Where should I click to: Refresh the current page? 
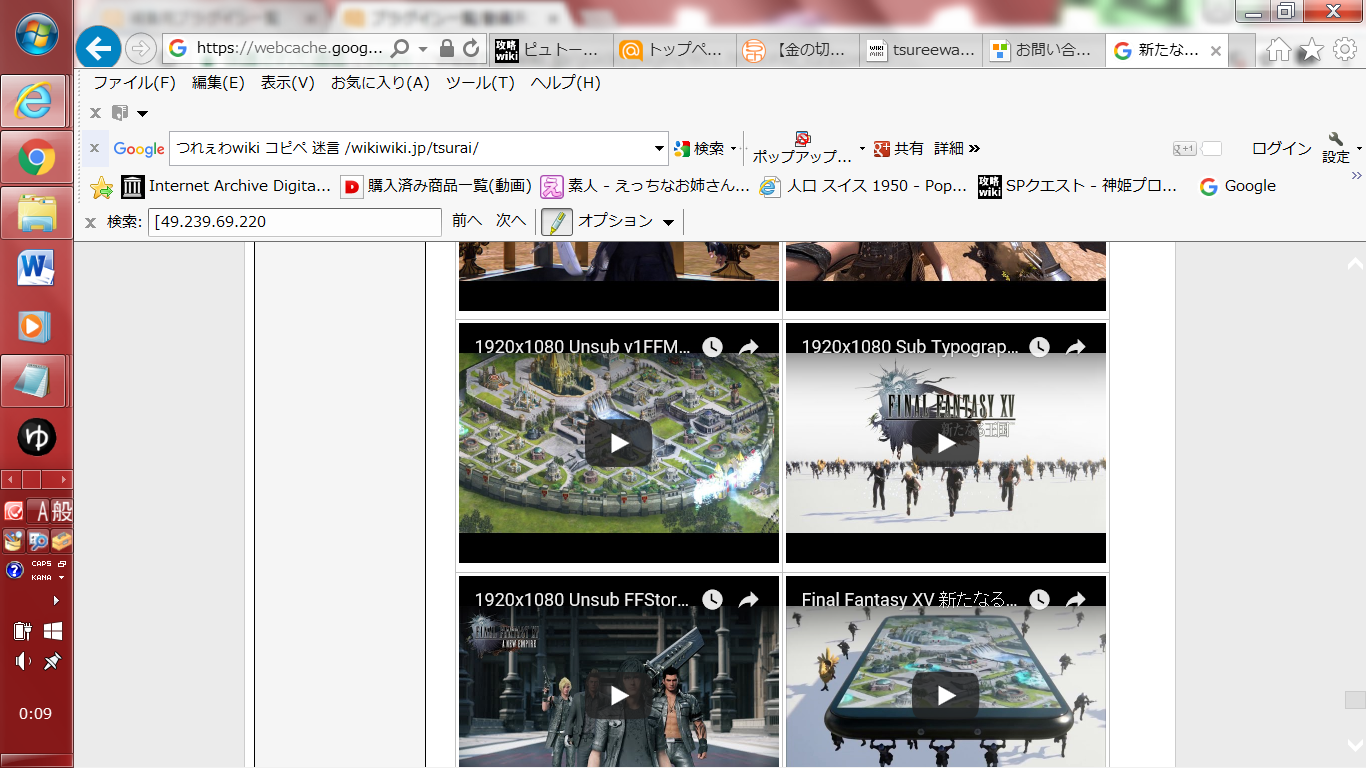pos(472,49)
